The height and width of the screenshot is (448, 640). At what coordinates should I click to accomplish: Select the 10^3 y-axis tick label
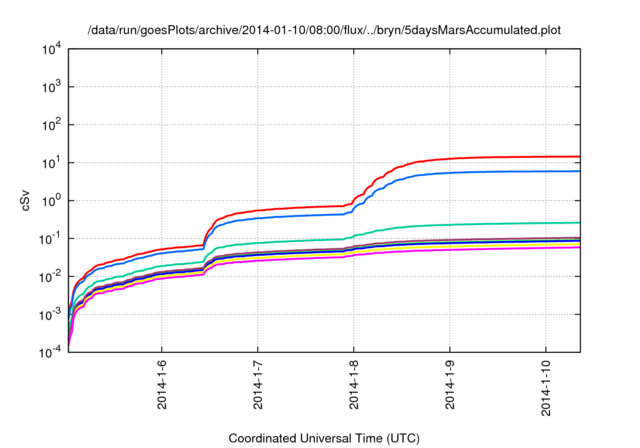point(51,87)
